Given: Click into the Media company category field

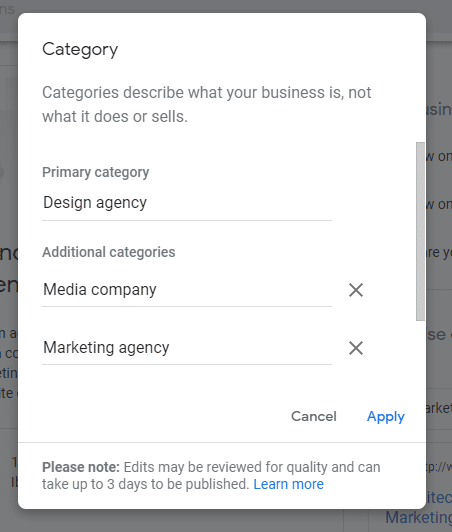Looking at the screenshot, I should pos(187,290).
